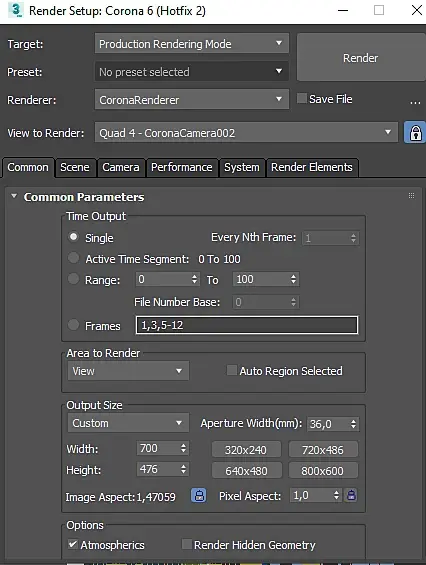The width and height of the screenshot is (426, 565).
Task: Check Auto Region Selected option
Action: pyautogui.click(x=231, y=370)
